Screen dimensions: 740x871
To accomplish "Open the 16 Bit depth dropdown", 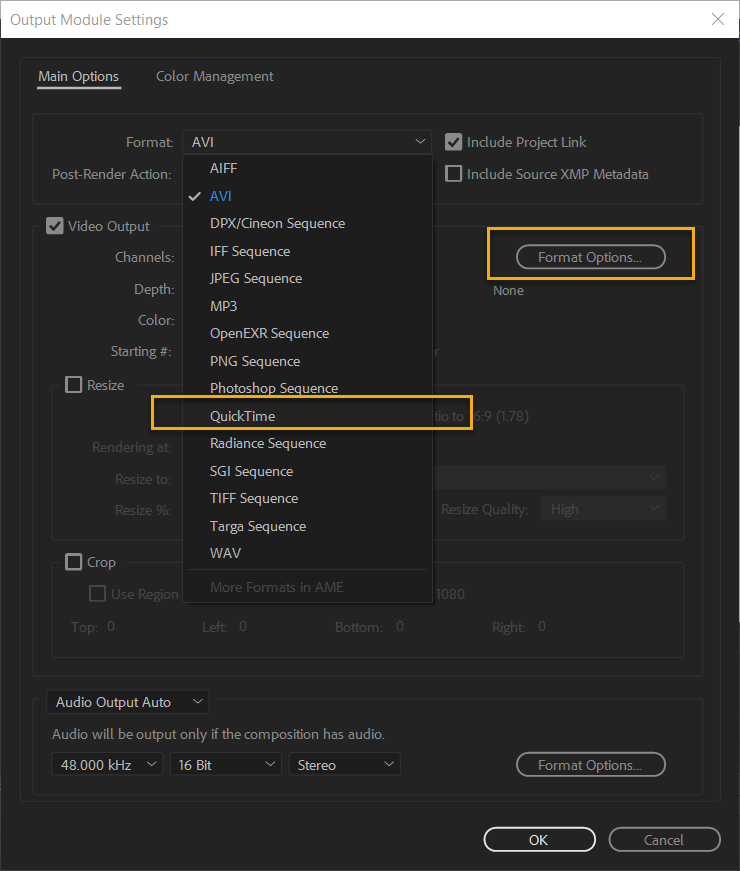I will [226, 765].
